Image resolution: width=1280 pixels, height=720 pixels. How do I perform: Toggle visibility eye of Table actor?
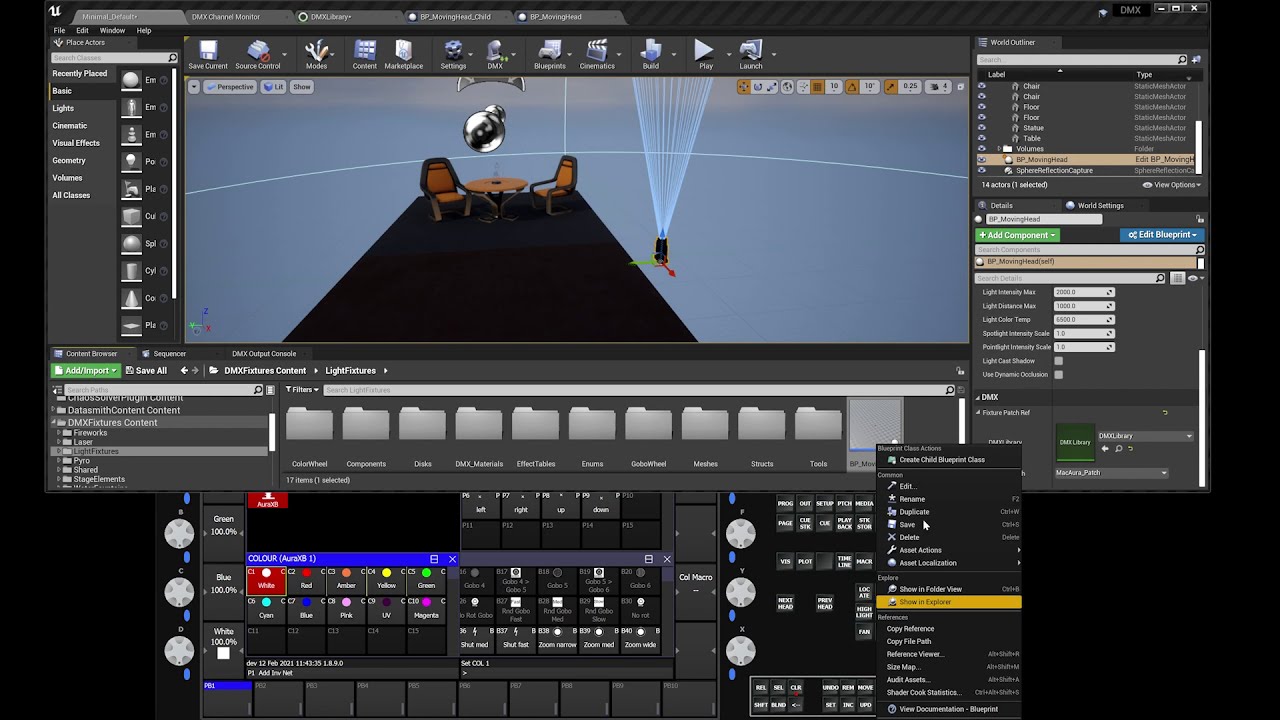[981, 139]
